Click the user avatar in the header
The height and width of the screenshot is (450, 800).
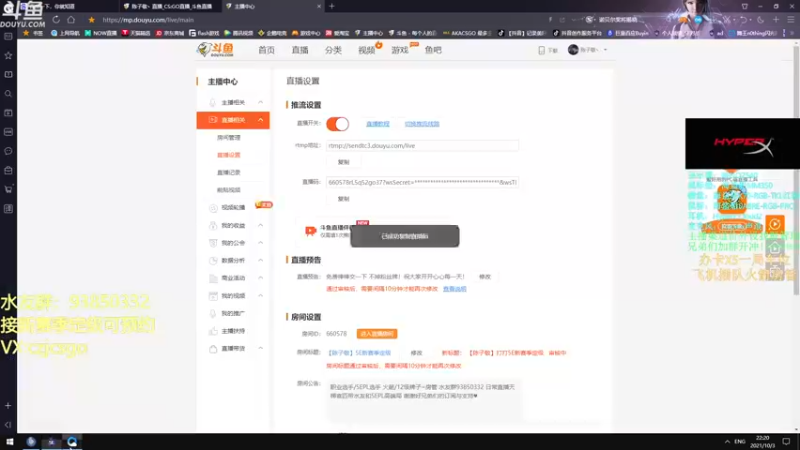573,49
